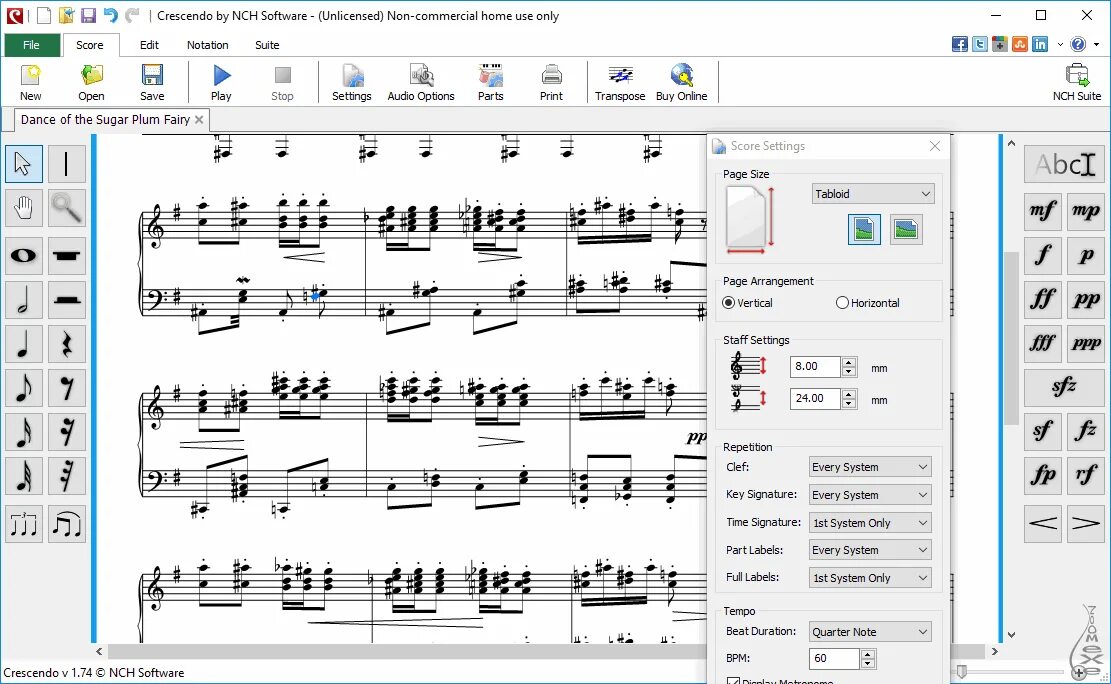Image resolution: width=1111 pixels, height=684 pixels.
Task: Select the sixteenth note tool
Action: coord(23,432)
